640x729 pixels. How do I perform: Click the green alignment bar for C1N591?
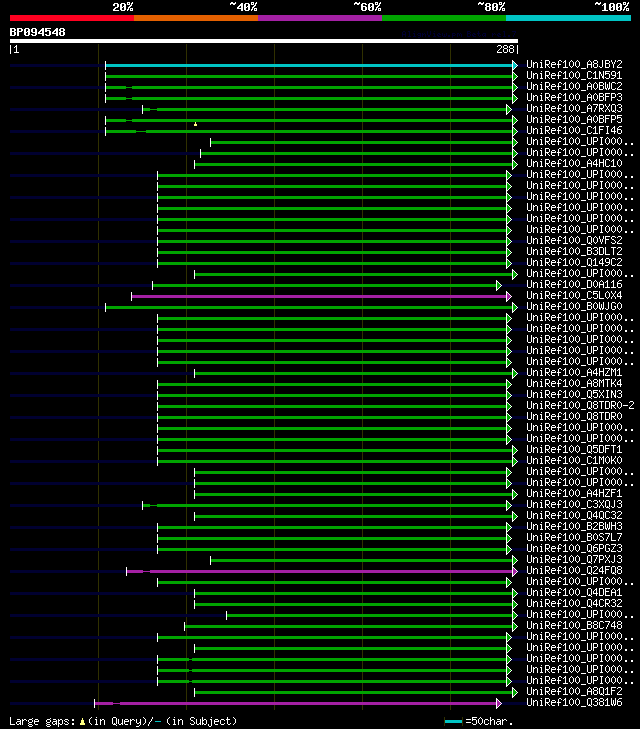point(309,76)
